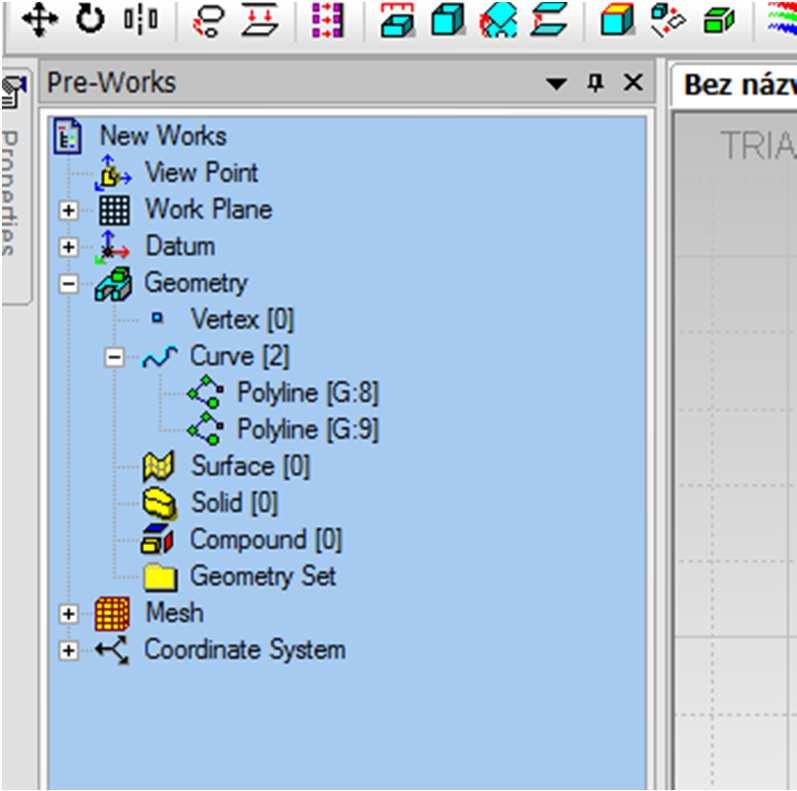Click the small cube with red points icon
Image resolution: width=797 pixels, height=791 pixels.
[x=668, y=20]
